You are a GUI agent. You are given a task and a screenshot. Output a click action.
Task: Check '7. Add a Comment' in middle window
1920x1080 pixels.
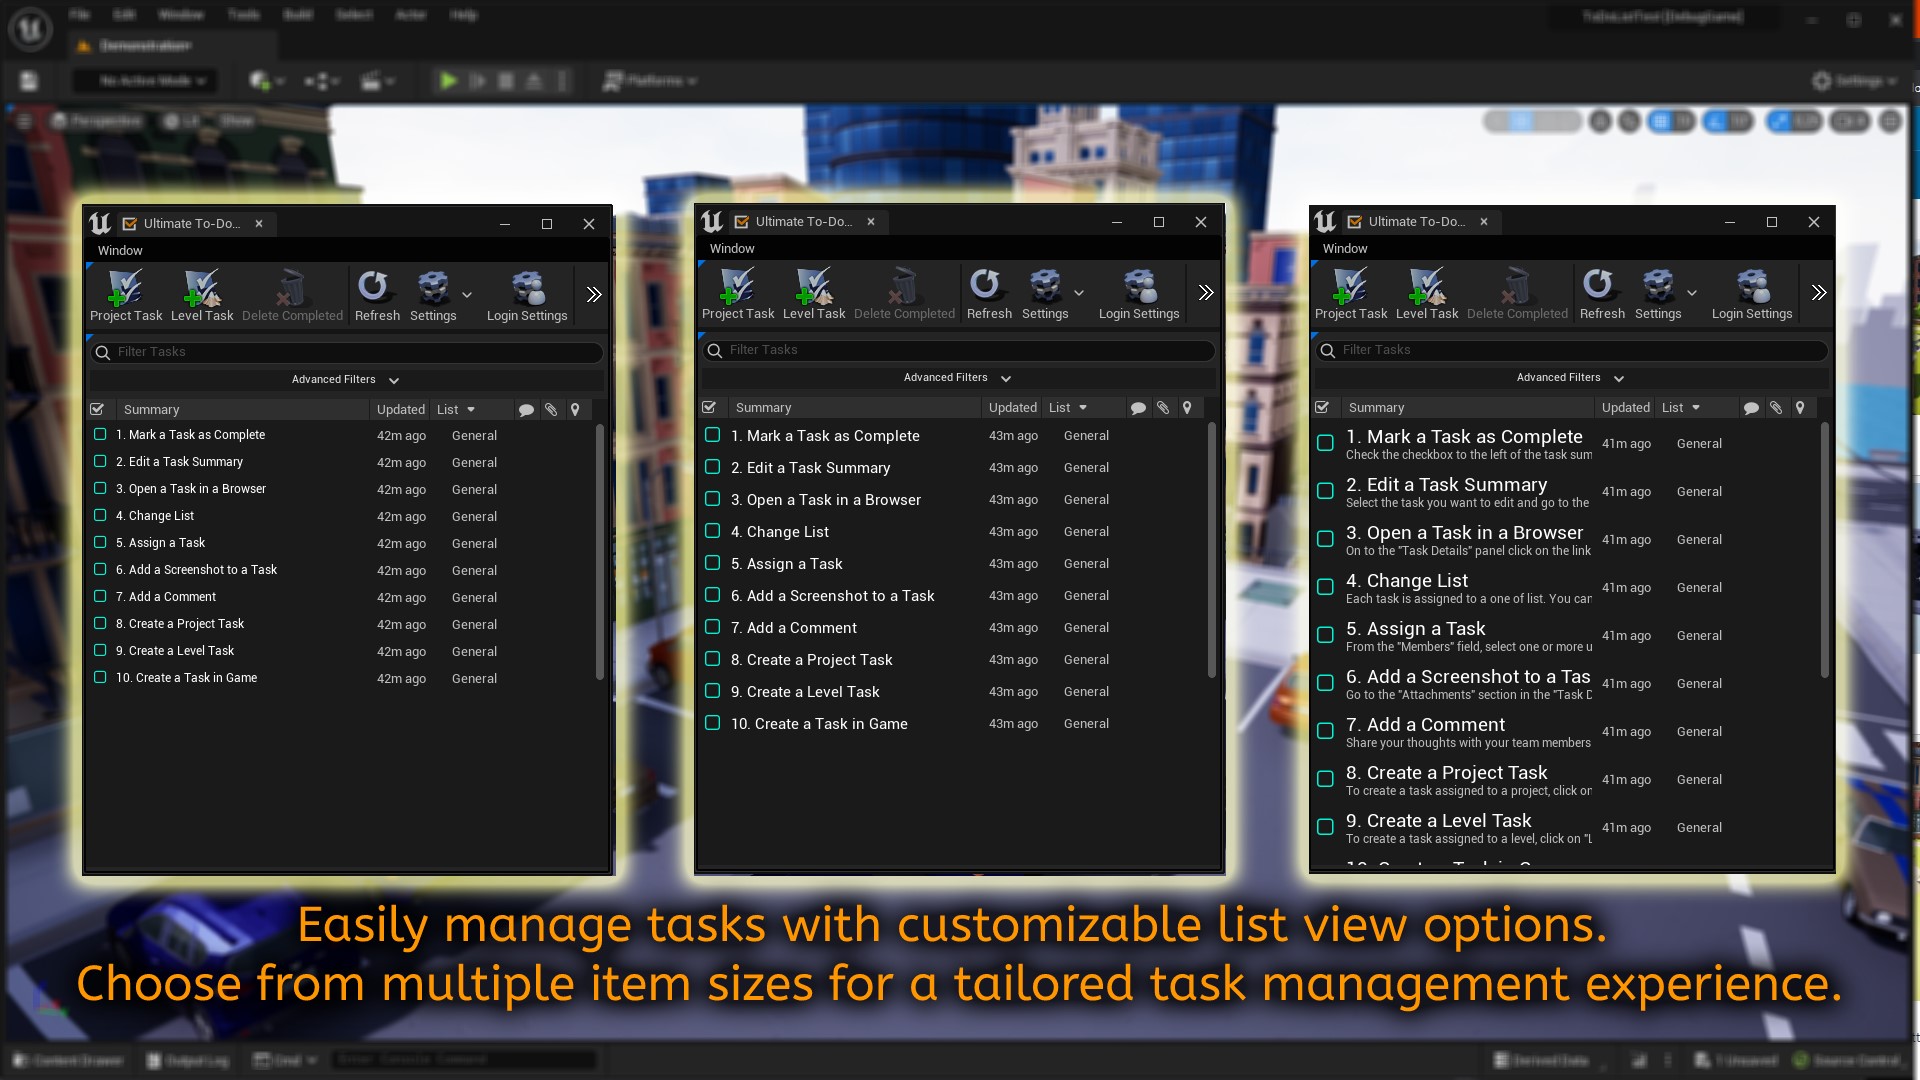coord(712,628)
